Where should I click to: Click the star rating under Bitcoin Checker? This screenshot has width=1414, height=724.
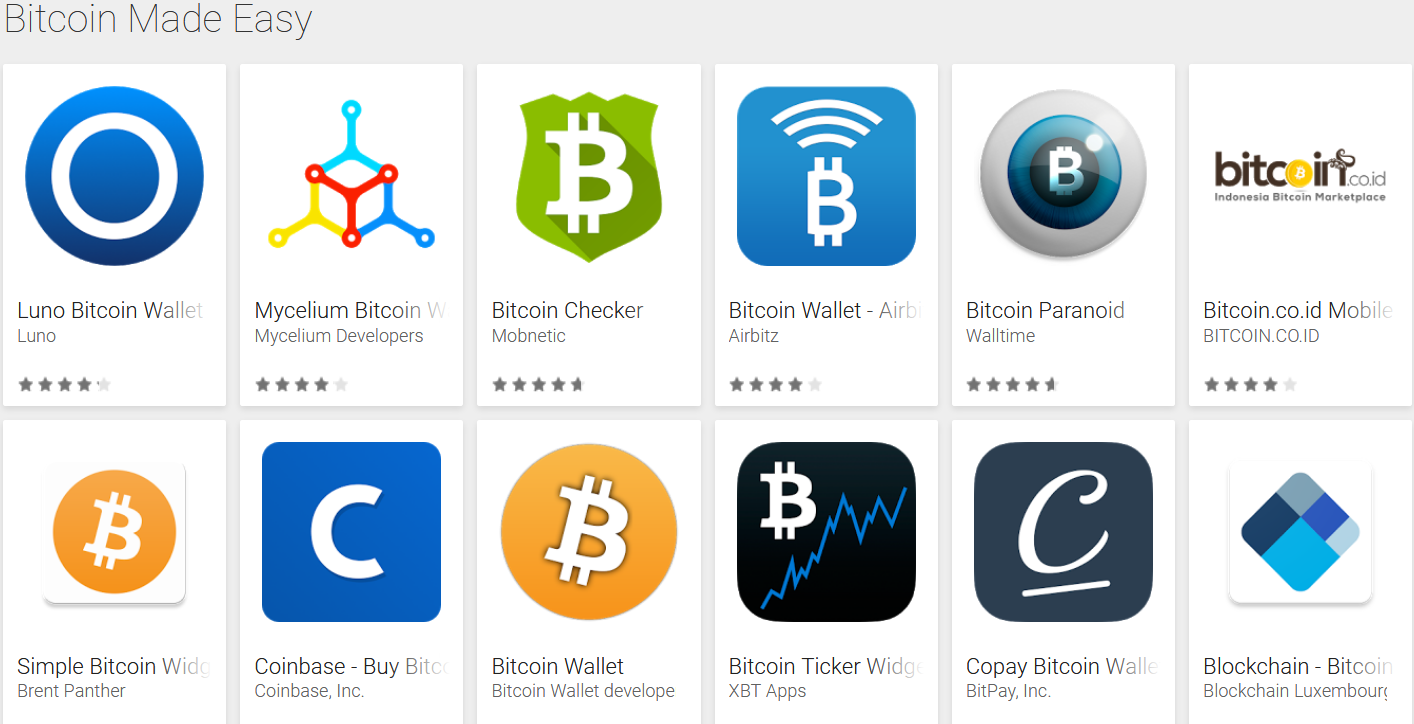(x=537, y=384)
